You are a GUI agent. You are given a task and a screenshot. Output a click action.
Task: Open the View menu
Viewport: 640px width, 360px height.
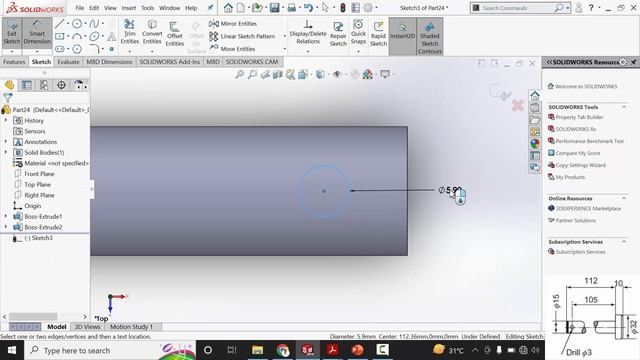110,8
